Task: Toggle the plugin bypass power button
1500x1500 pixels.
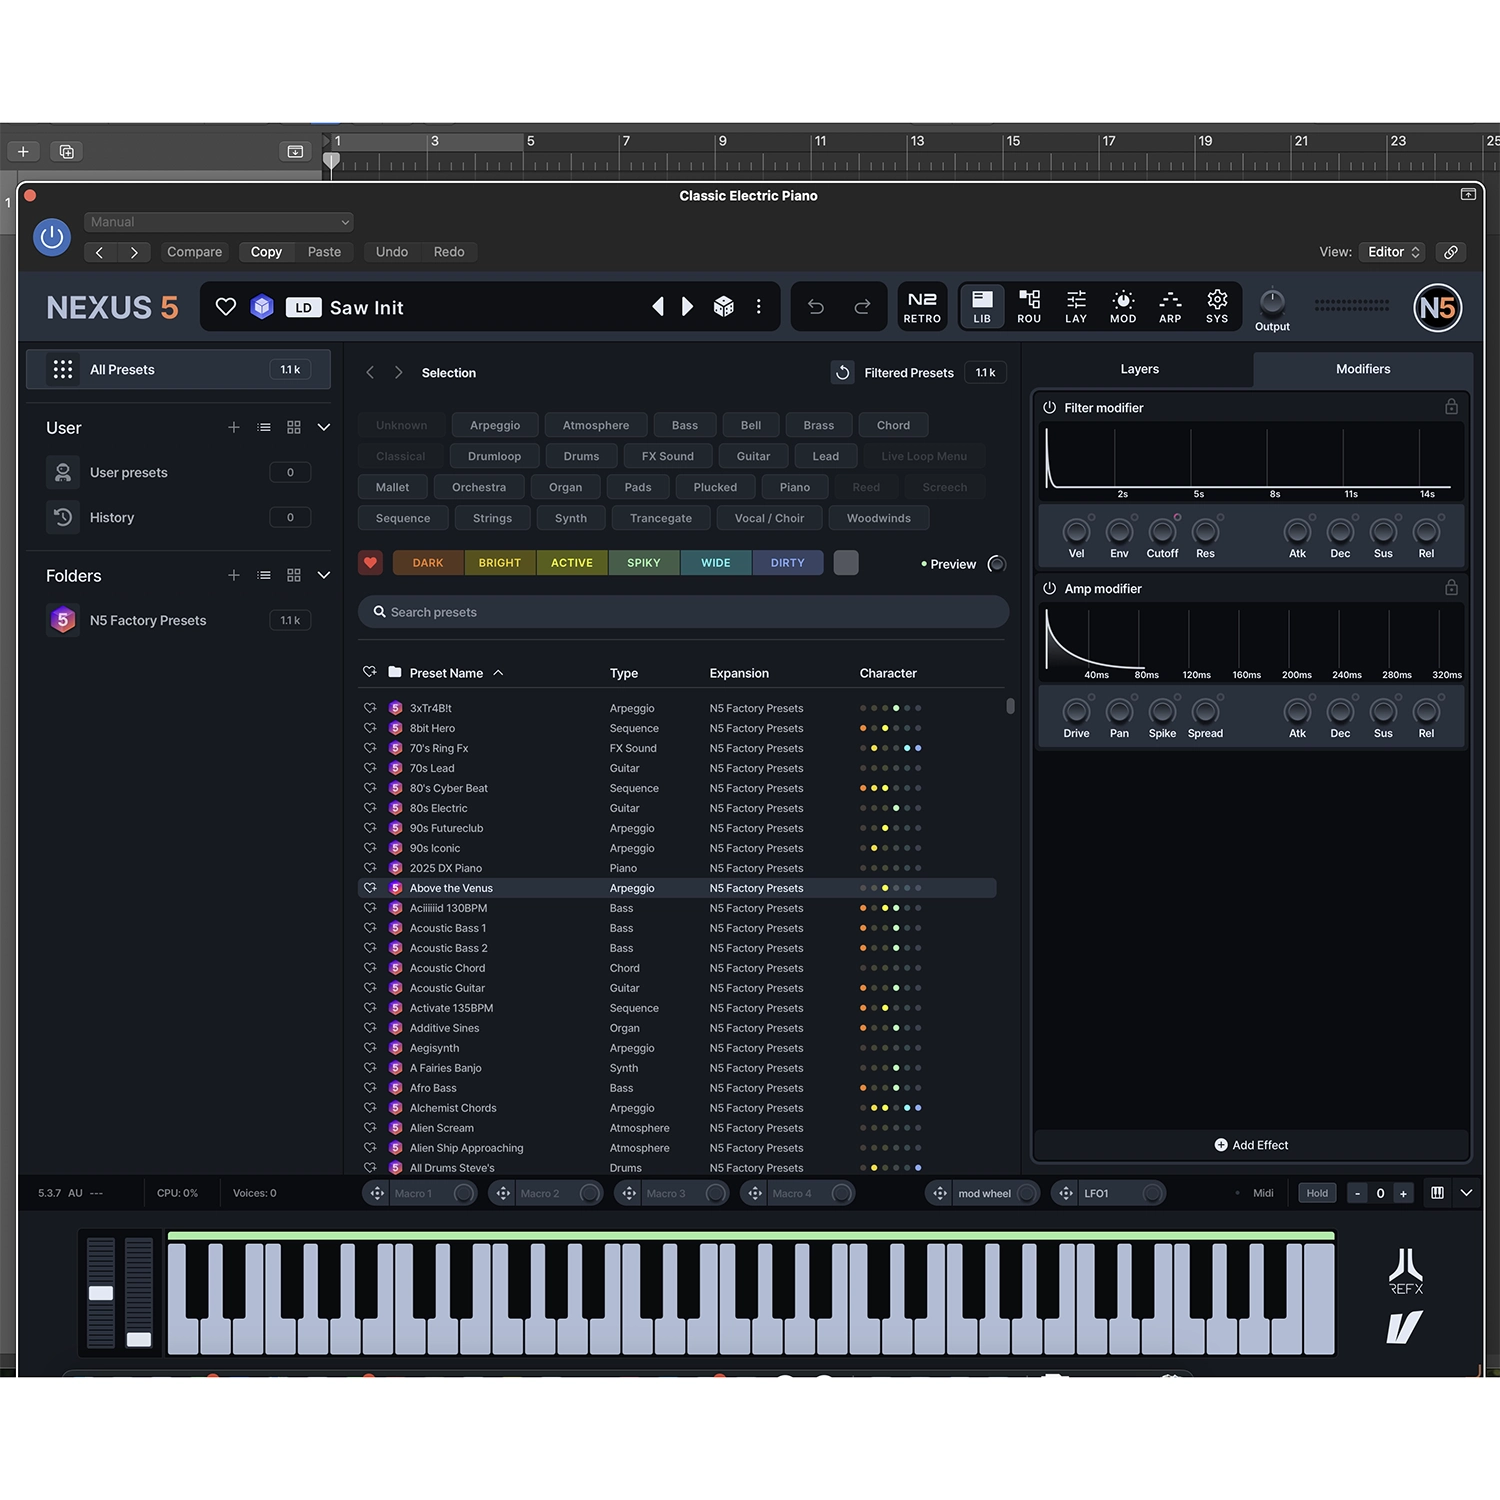Action: [52, 237]
